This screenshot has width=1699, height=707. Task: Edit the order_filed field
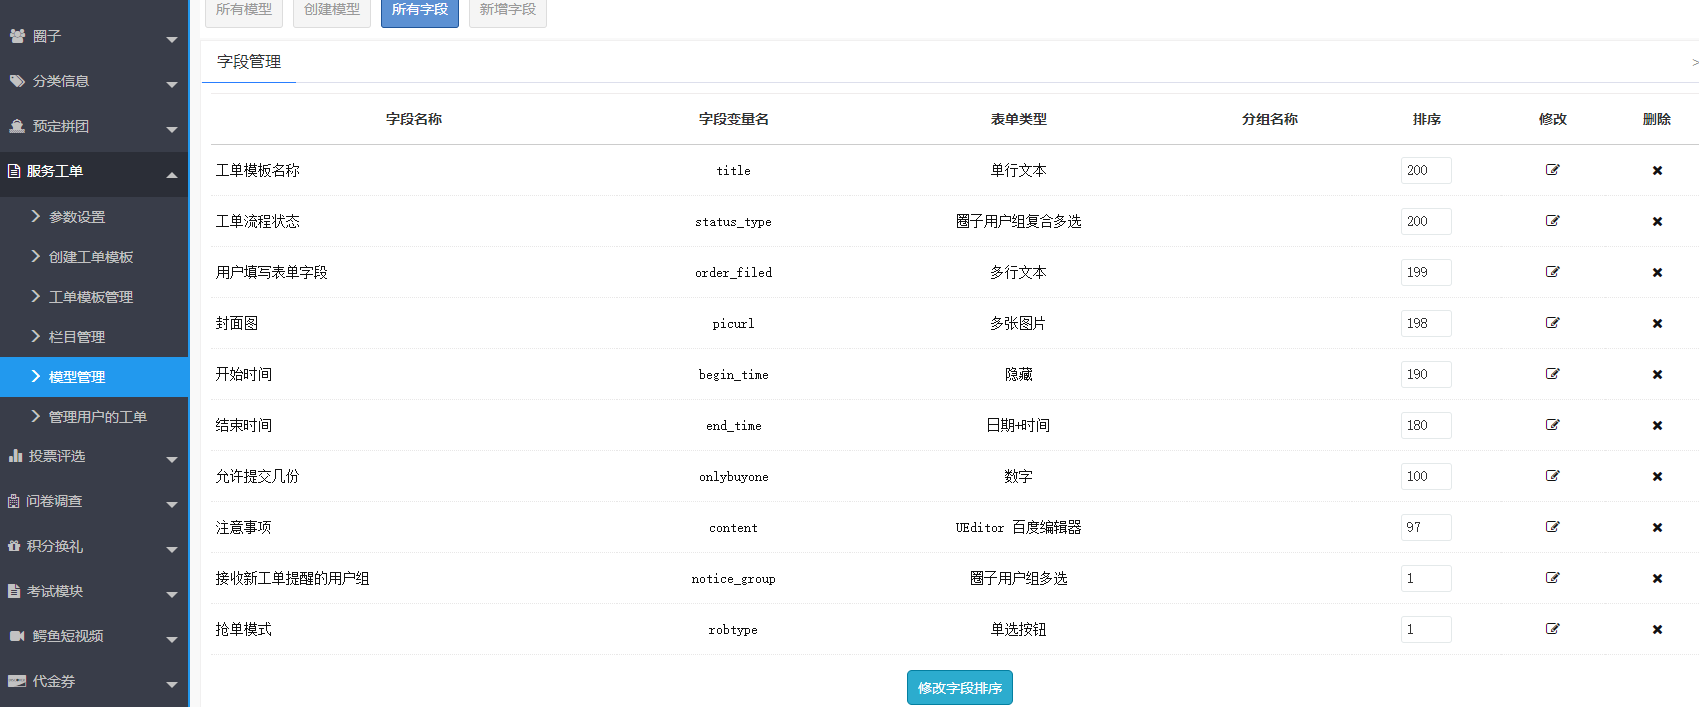pos(1552,272)
